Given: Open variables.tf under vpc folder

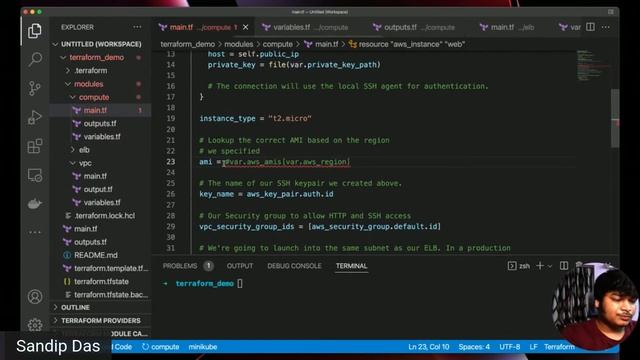Looking at the screenshot, I should pyautogui.click(x=101, y=202).
